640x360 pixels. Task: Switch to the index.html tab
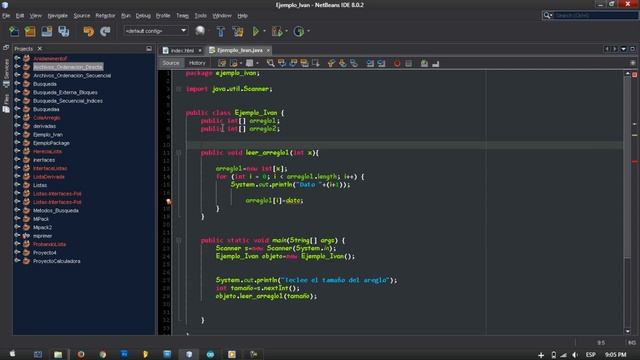[182, 50]
